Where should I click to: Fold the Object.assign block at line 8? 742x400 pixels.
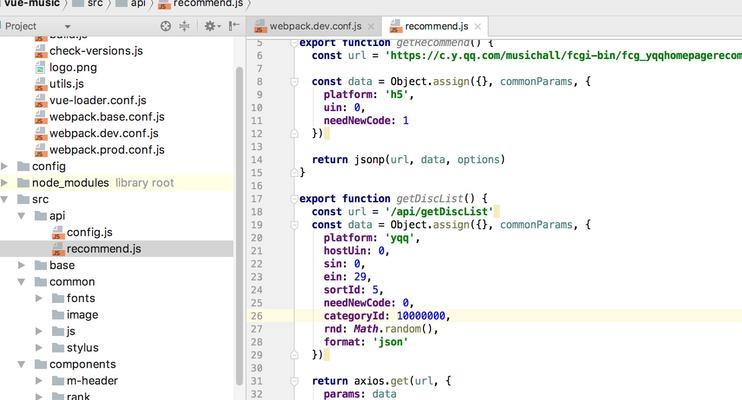[294, 82]
